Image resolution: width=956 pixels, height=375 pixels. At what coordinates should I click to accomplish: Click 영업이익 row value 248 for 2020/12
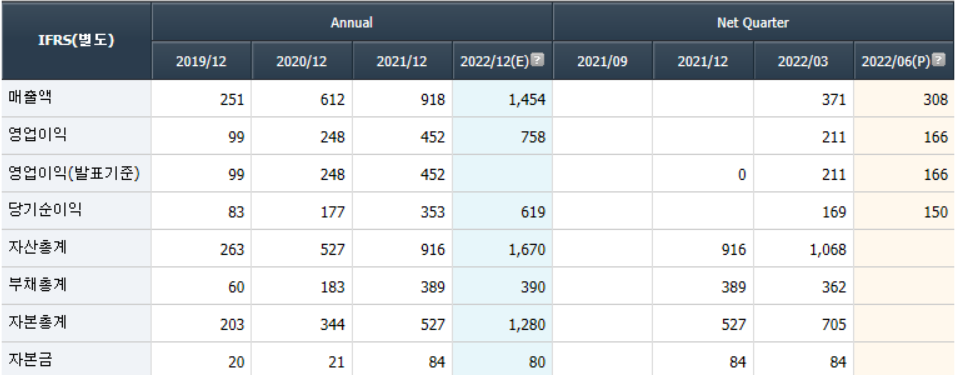click(x=333, y=138)
